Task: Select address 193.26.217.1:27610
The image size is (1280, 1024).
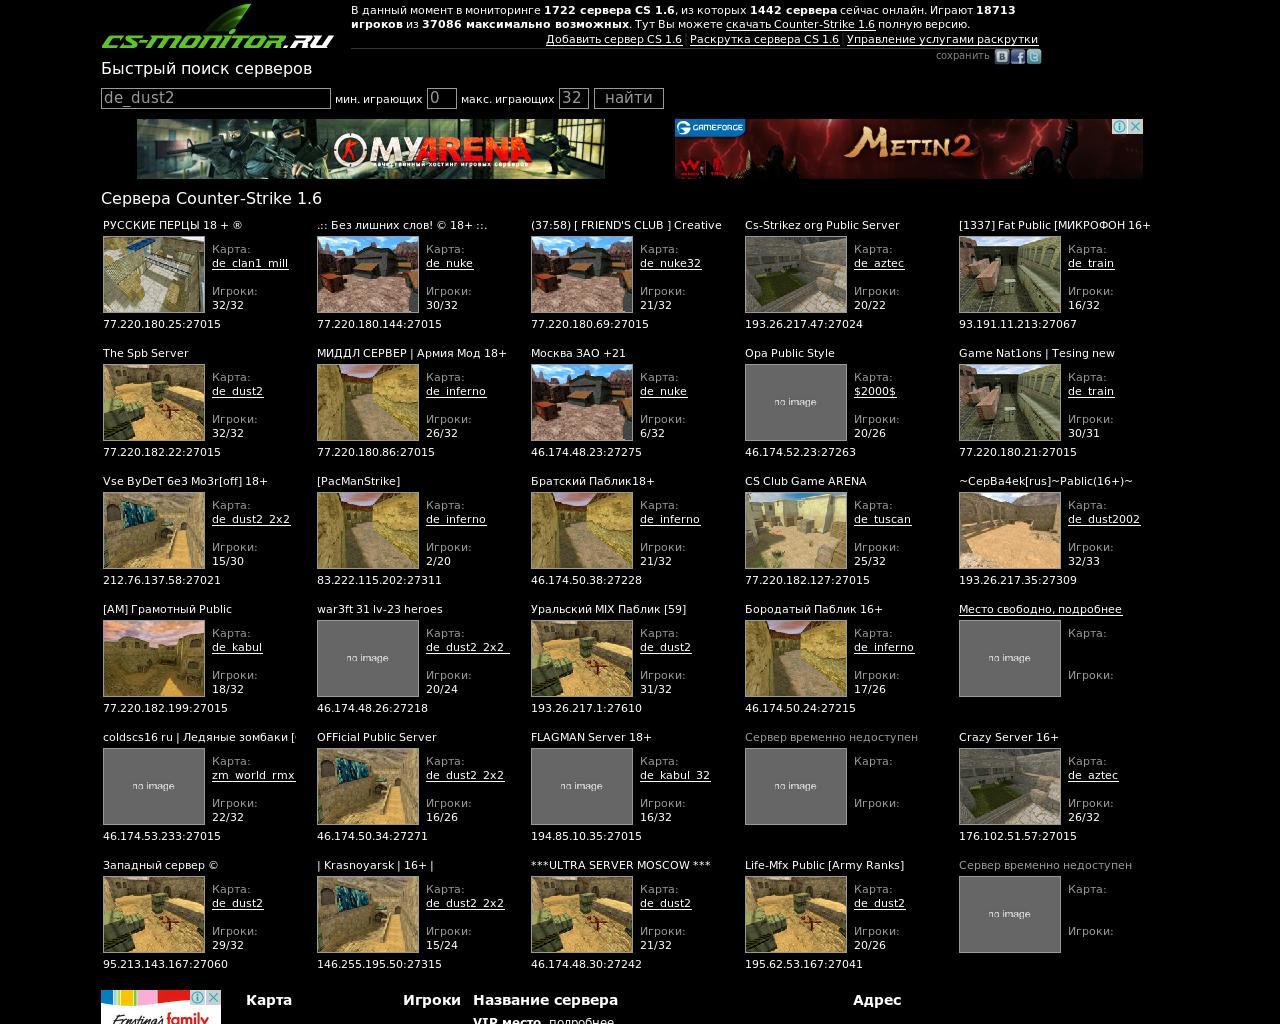Action: (586, 708)
